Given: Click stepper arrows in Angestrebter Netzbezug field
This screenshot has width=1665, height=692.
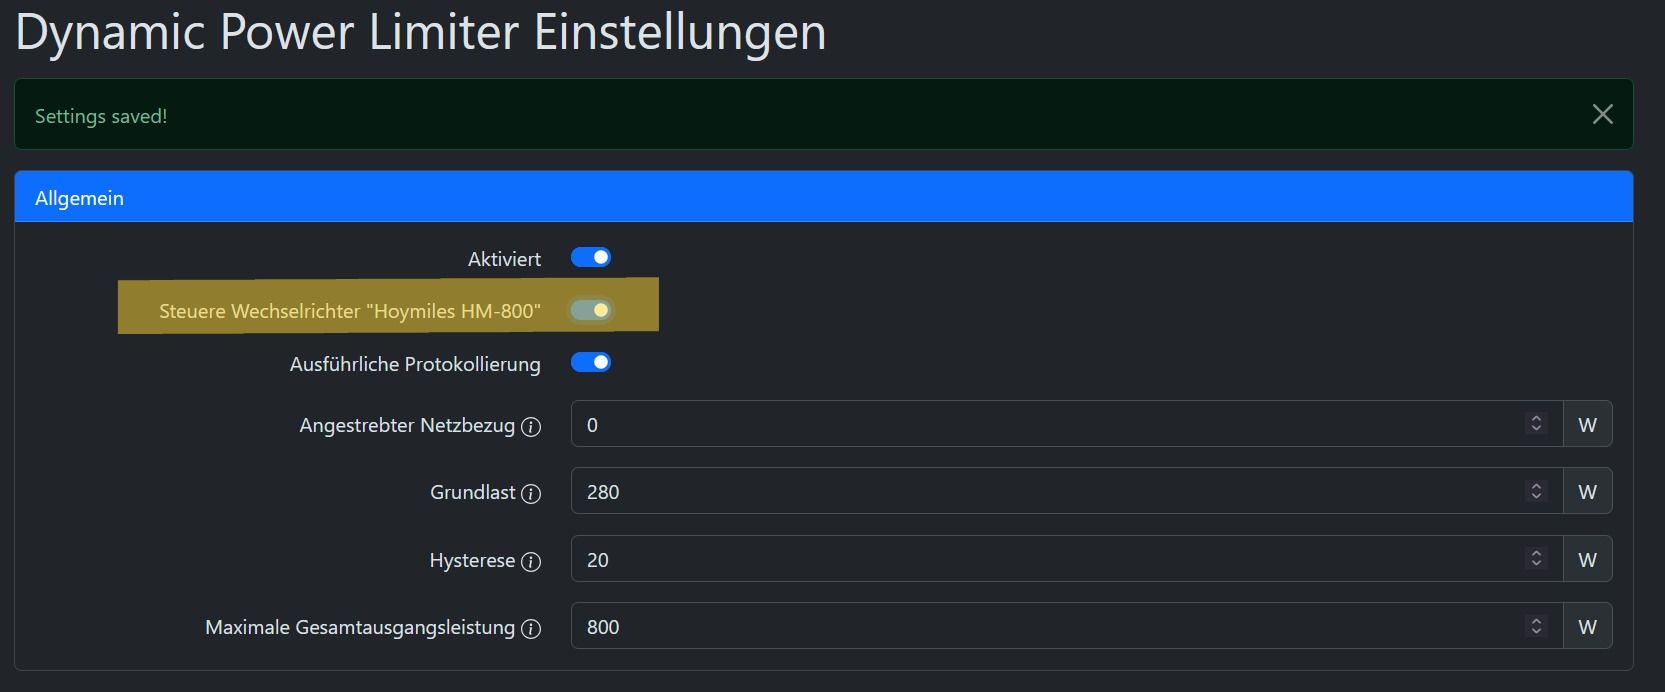Looking at the screenshot, I should tap(1536, 424).
